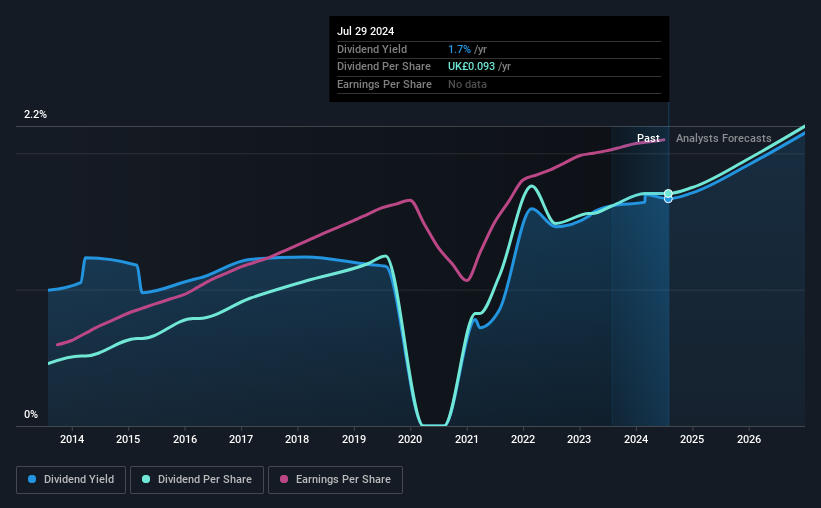Screen dimensions: 821x508
Task: Click the 2025 x-axis label
Action: coord(692,439)
